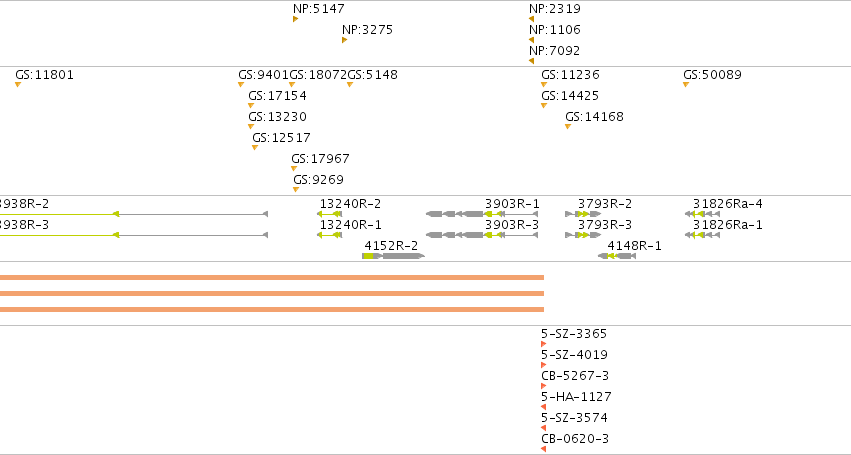Click the NP:5147 insertion triangle marker
Viewport: 851px width, 455px height.
click(x=295, y=19)
